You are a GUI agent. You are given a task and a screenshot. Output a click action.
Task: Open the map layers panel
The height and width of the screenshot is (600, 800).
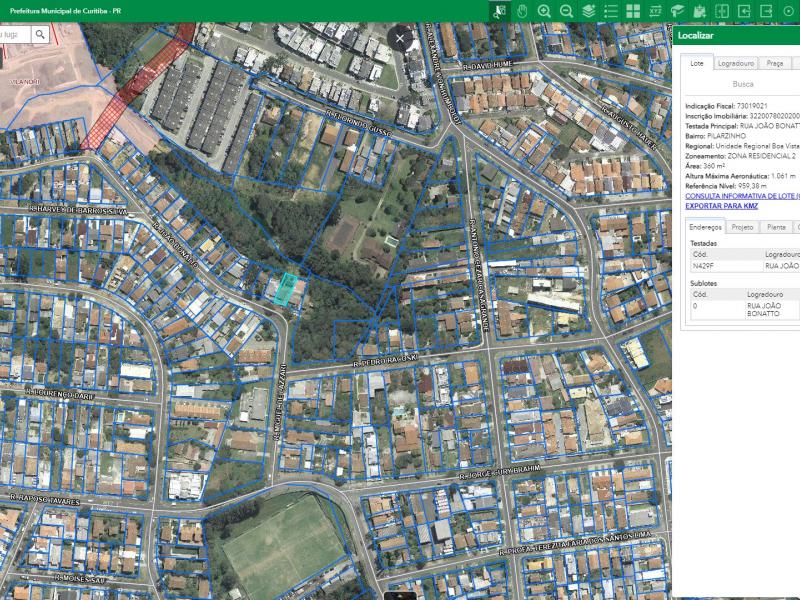pyautogui.click(x=589, y=10)
